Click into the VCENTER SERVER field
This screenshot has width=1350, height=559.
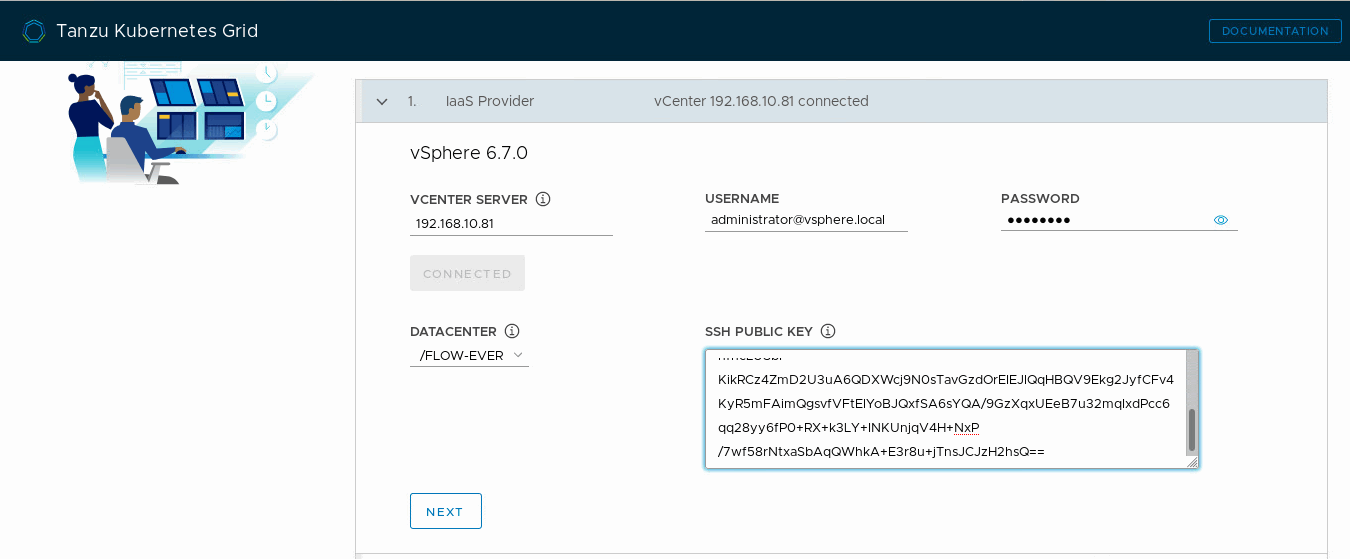tap(511, 223)
